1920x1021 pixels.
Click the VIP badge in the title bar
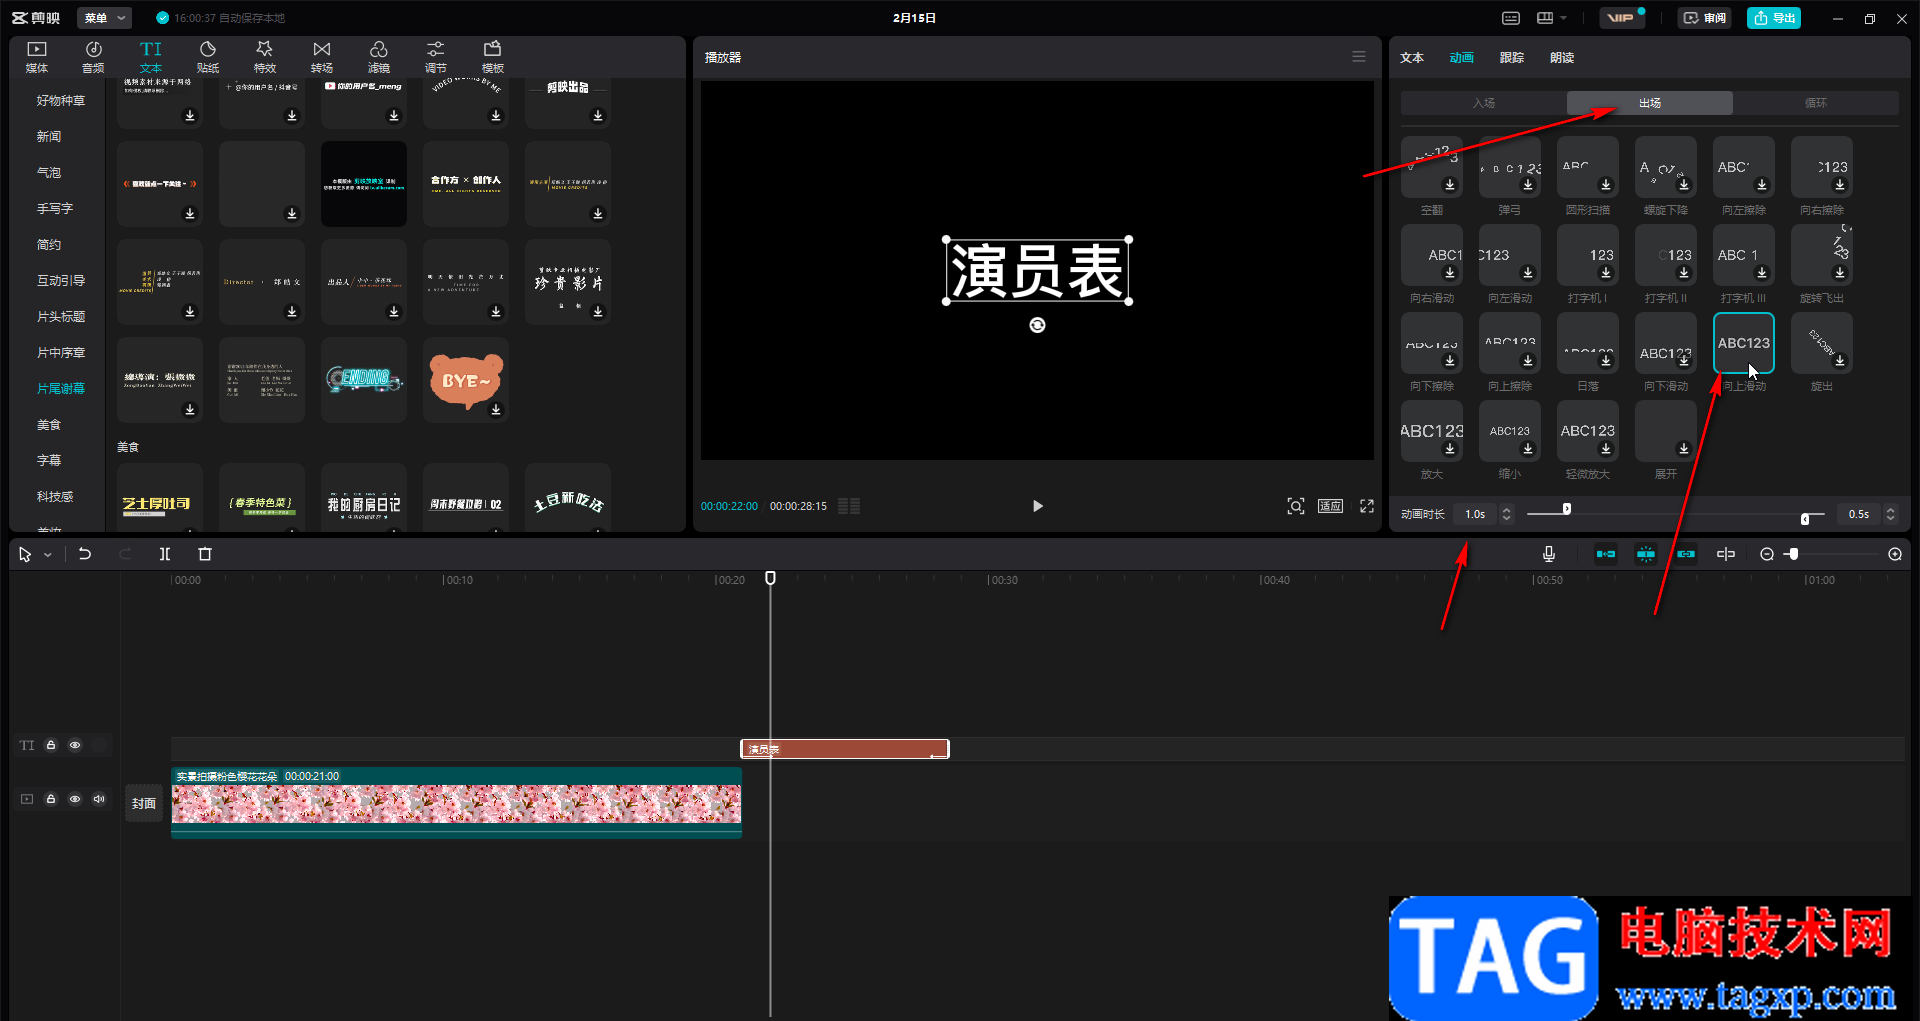pyautogui.click(x=1621, y=18)
